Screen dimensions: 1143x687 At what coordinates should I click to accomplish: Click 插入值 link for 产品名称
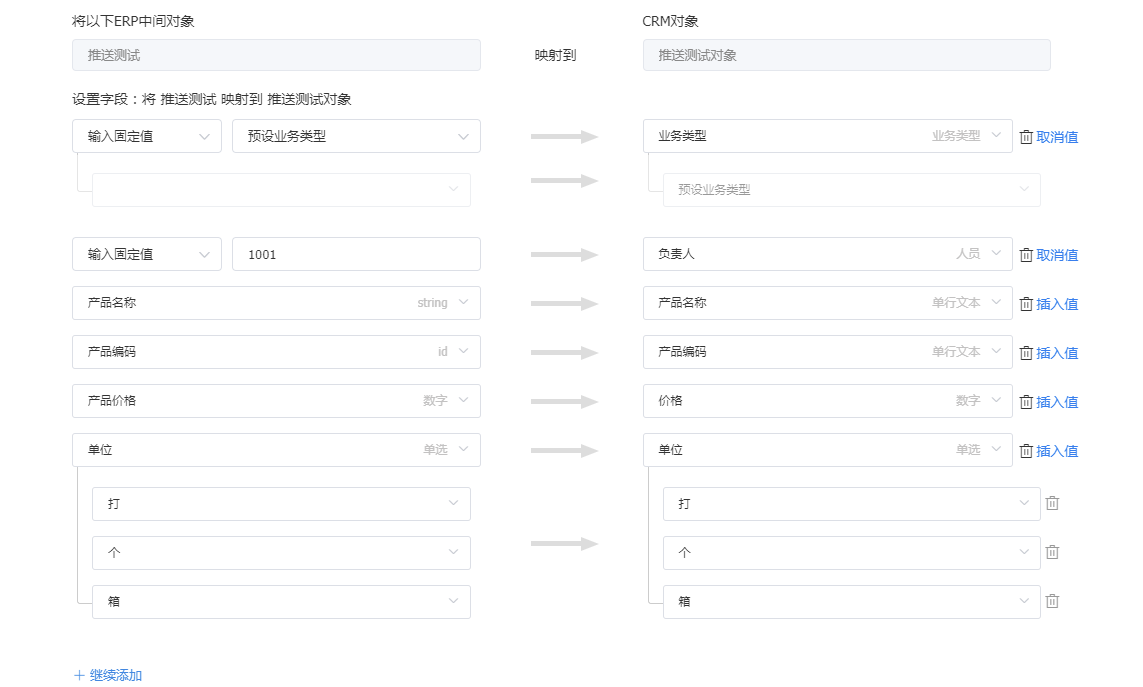[x=1057, y=304]
